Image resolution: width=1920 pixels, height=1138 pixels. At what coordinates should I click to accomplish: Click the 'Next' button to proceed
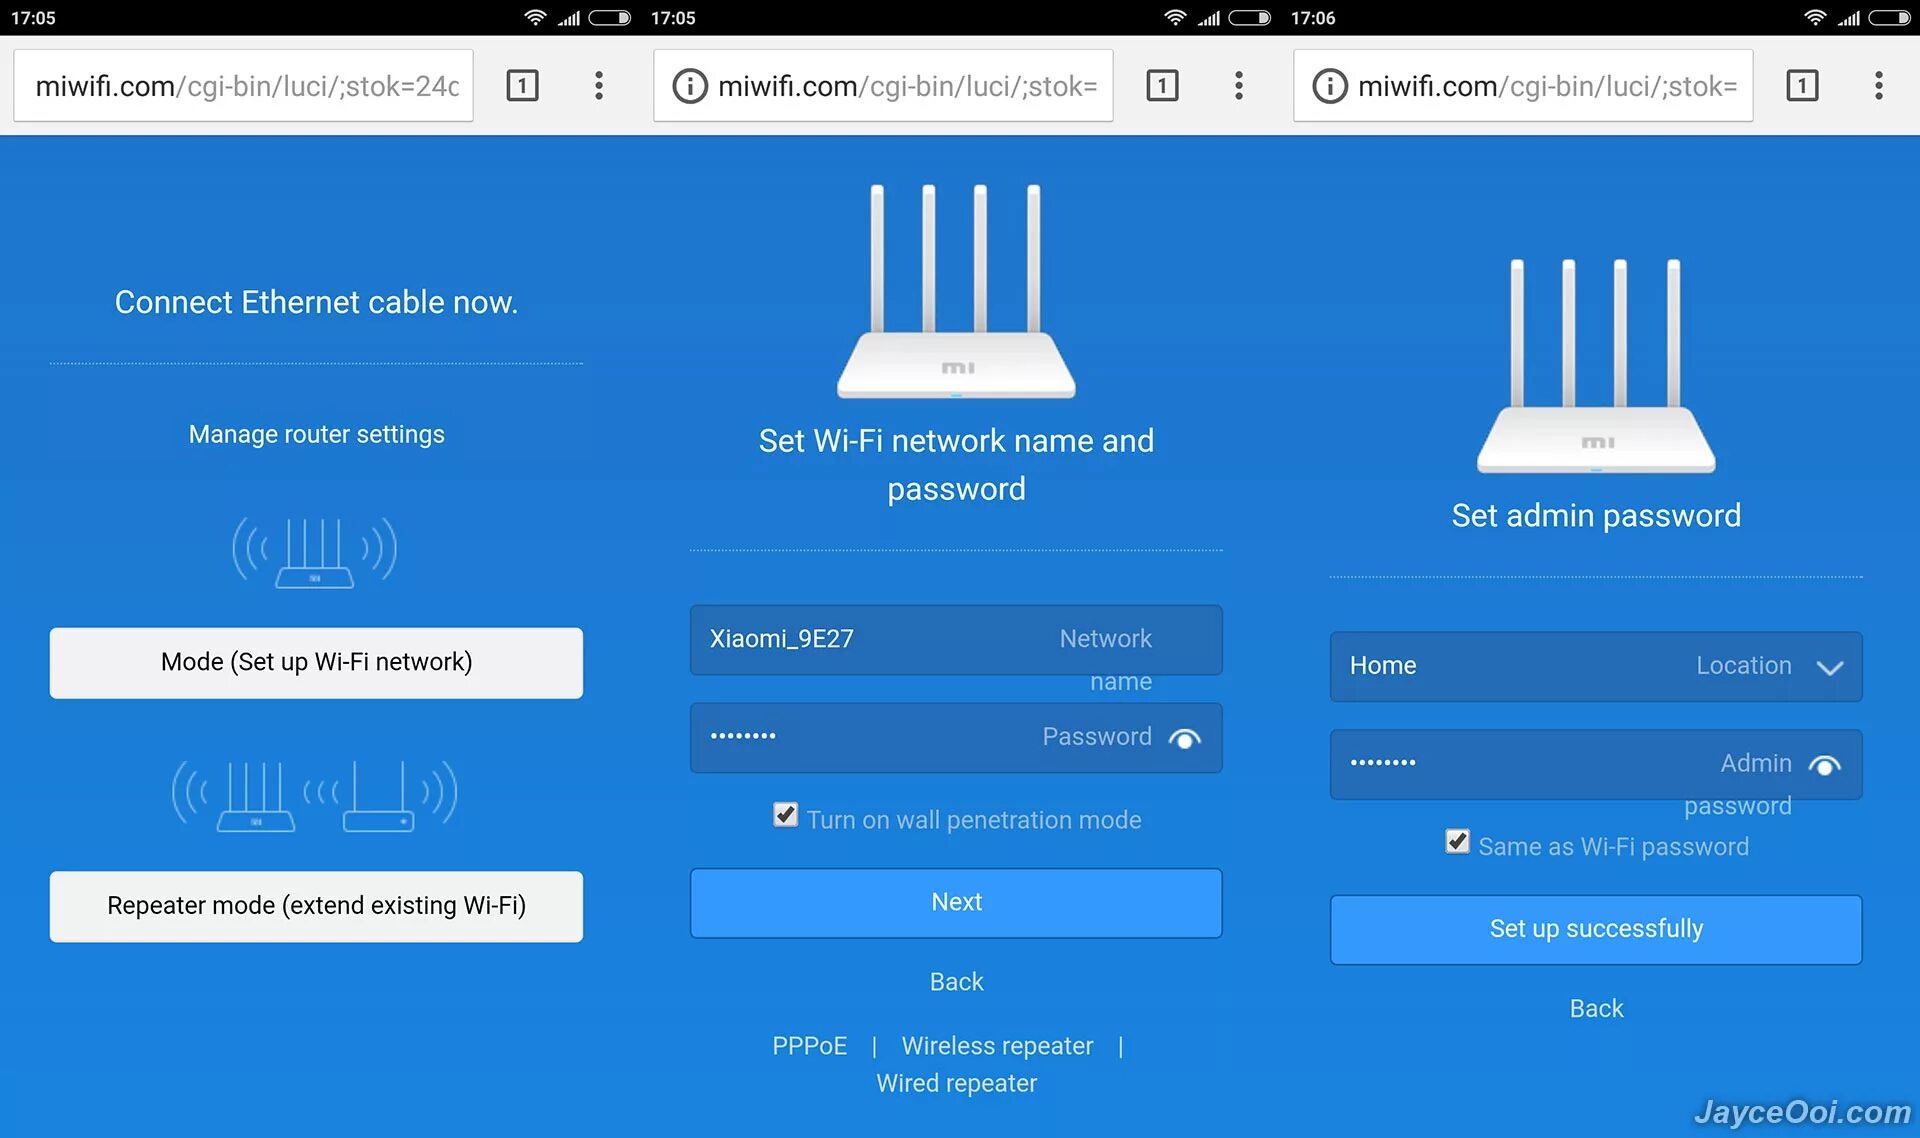(955, 901)
